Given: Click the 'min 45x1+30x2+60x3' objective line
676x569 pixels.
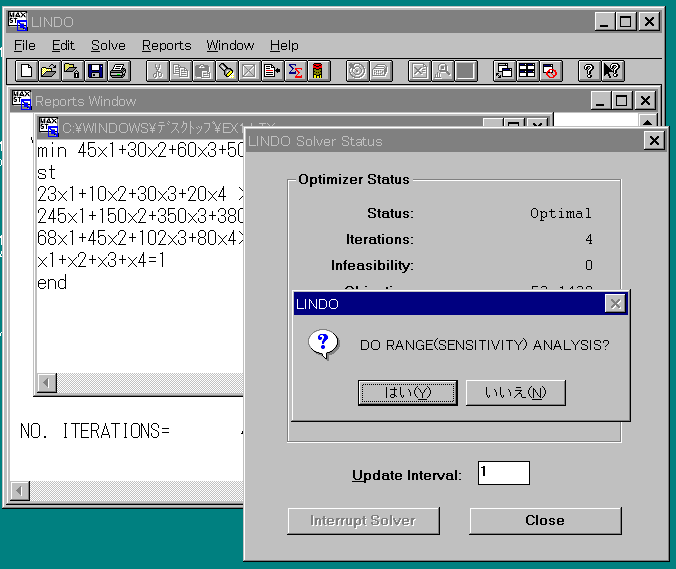Looking at the screenshot, I should click(x=140, y=150).
